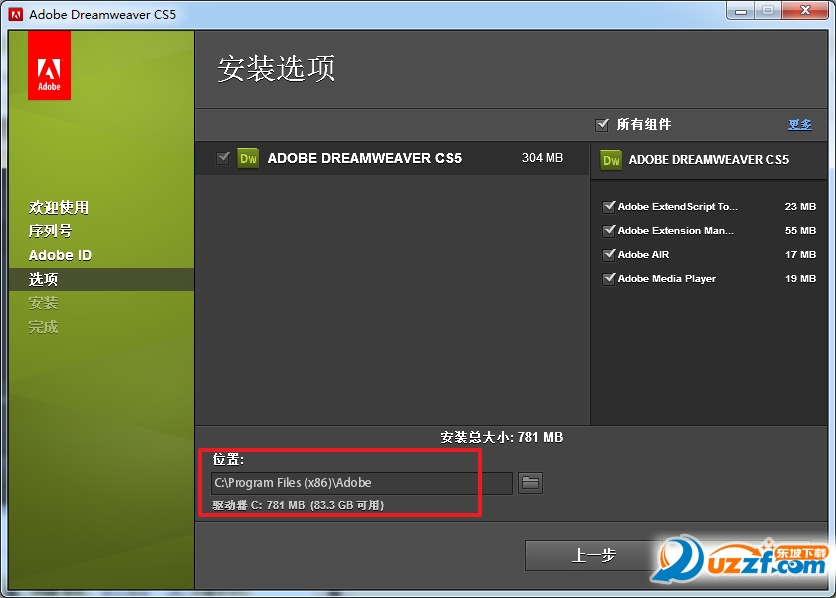Select 欢迎使用 step in the sidebar
The width and height of the screenshot is (836, 598).
pyautogui.click(x=59, y=207)
